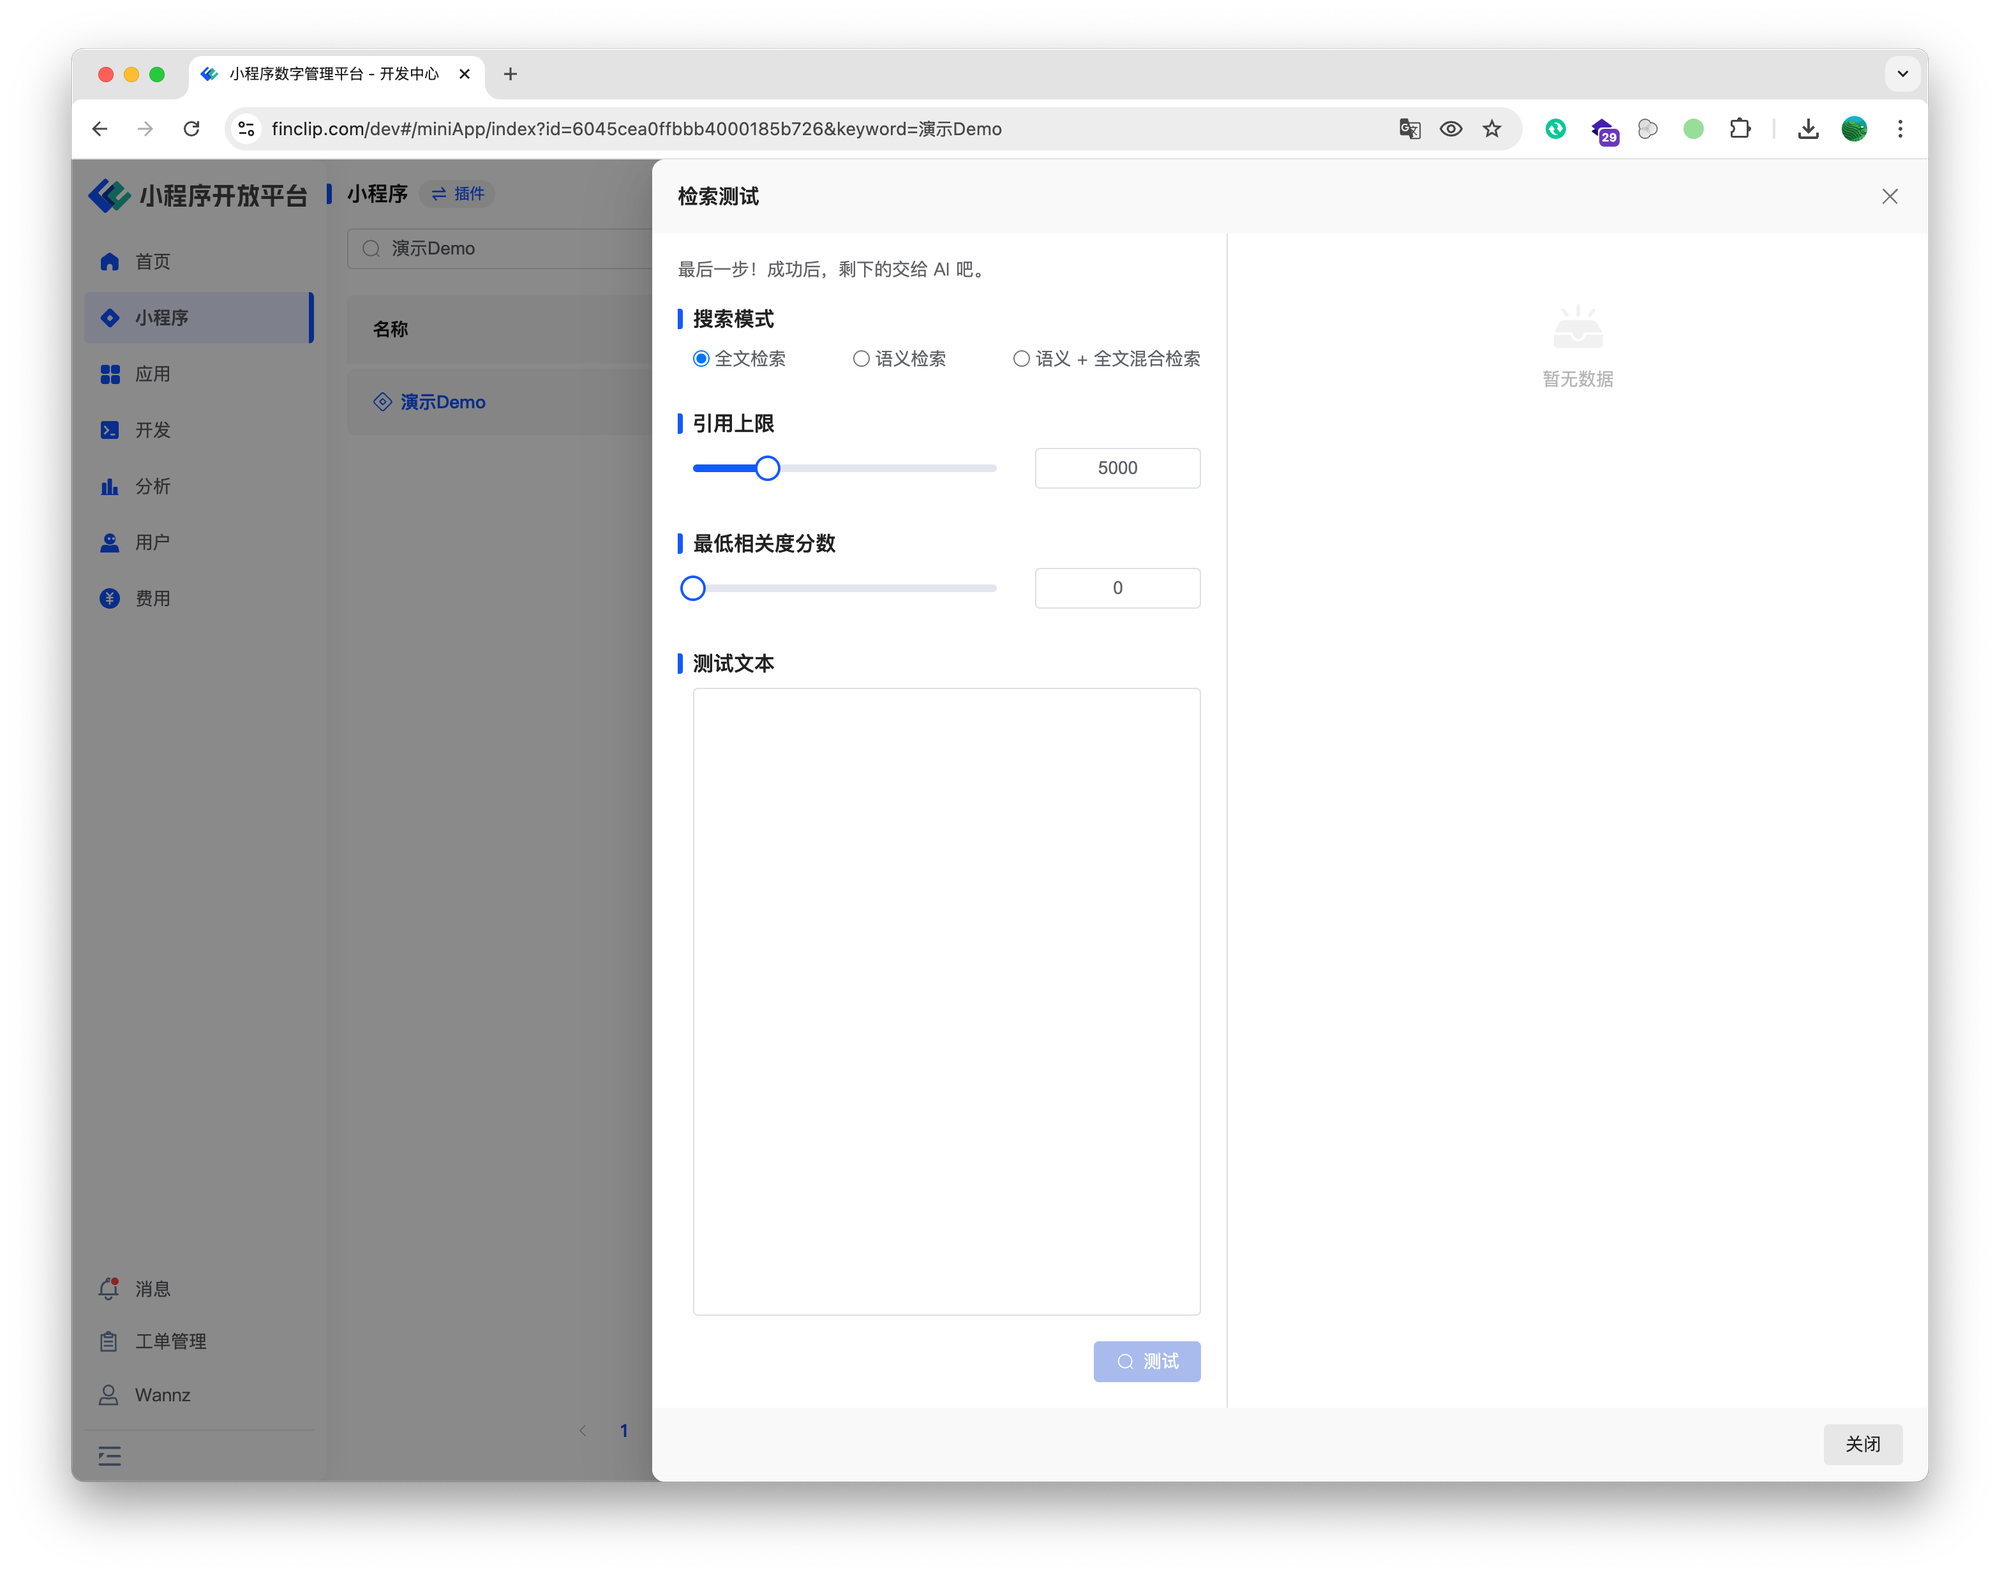This screenshot has width=2000, height=1576.
Task: Switch to the 小程序数字管理平台 tab
Action: [333, 74]
